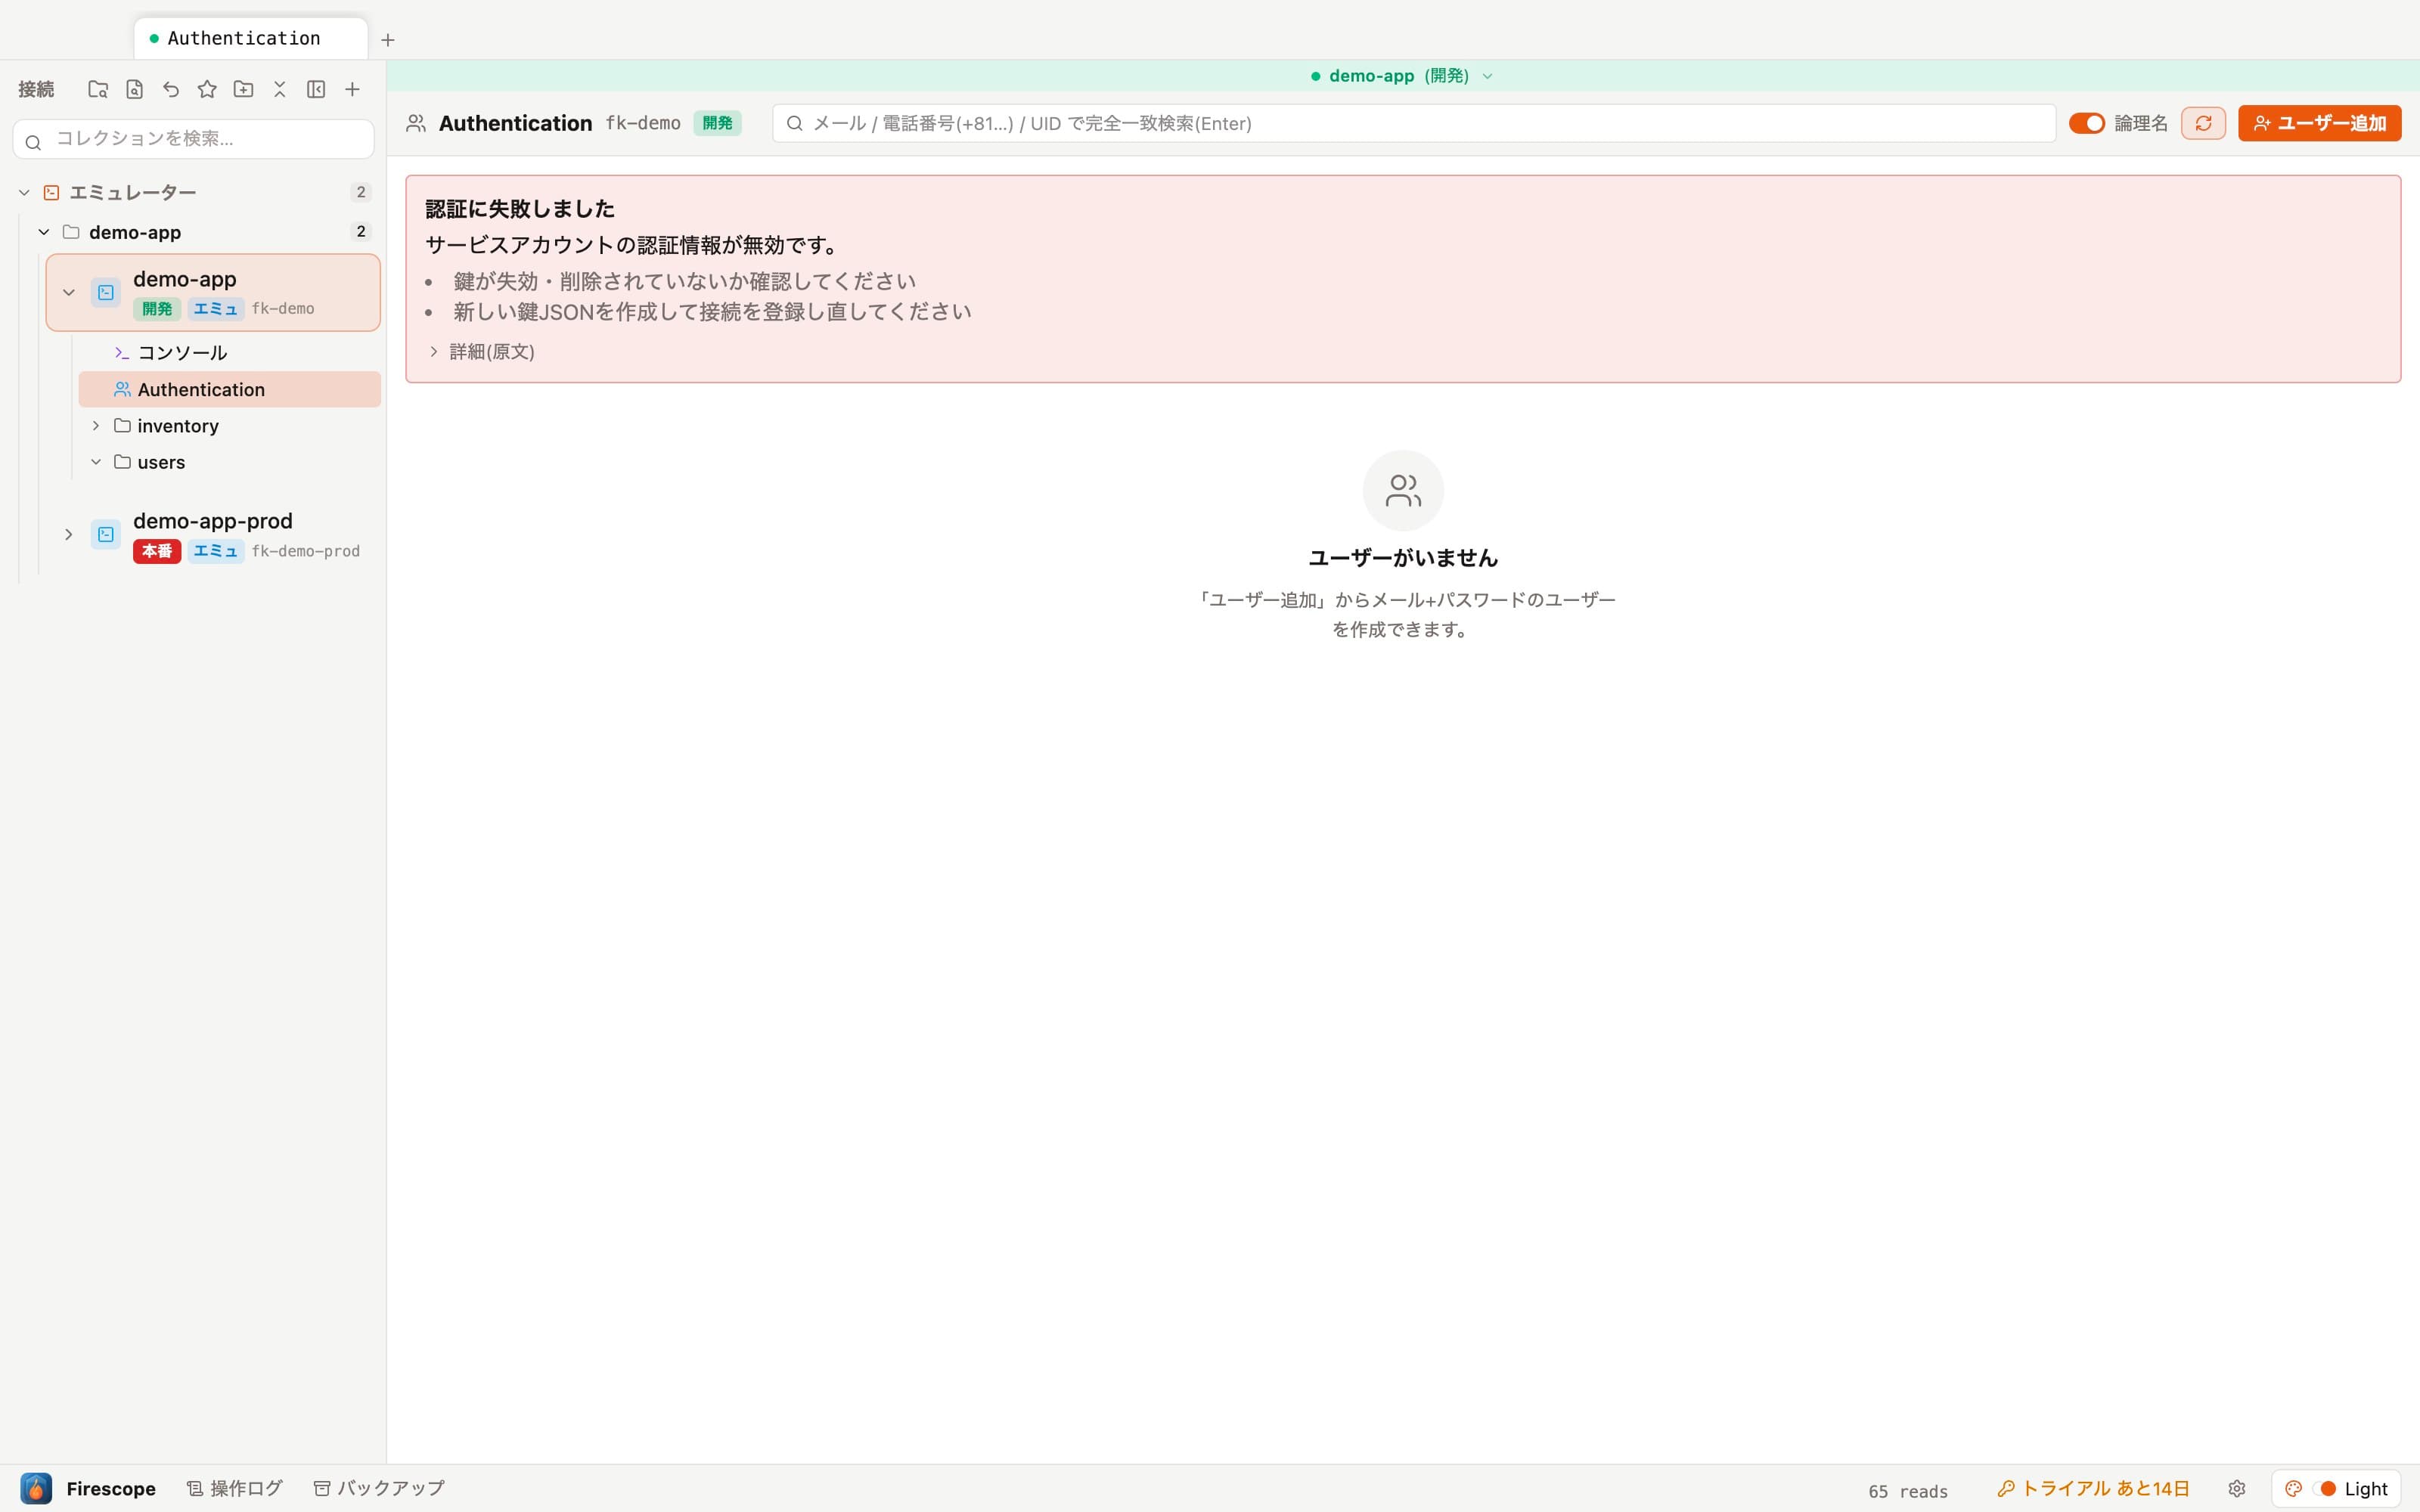Click the コレクションを検索 search field
Screen dimensions: 2420x1512
tap(194, 139)
